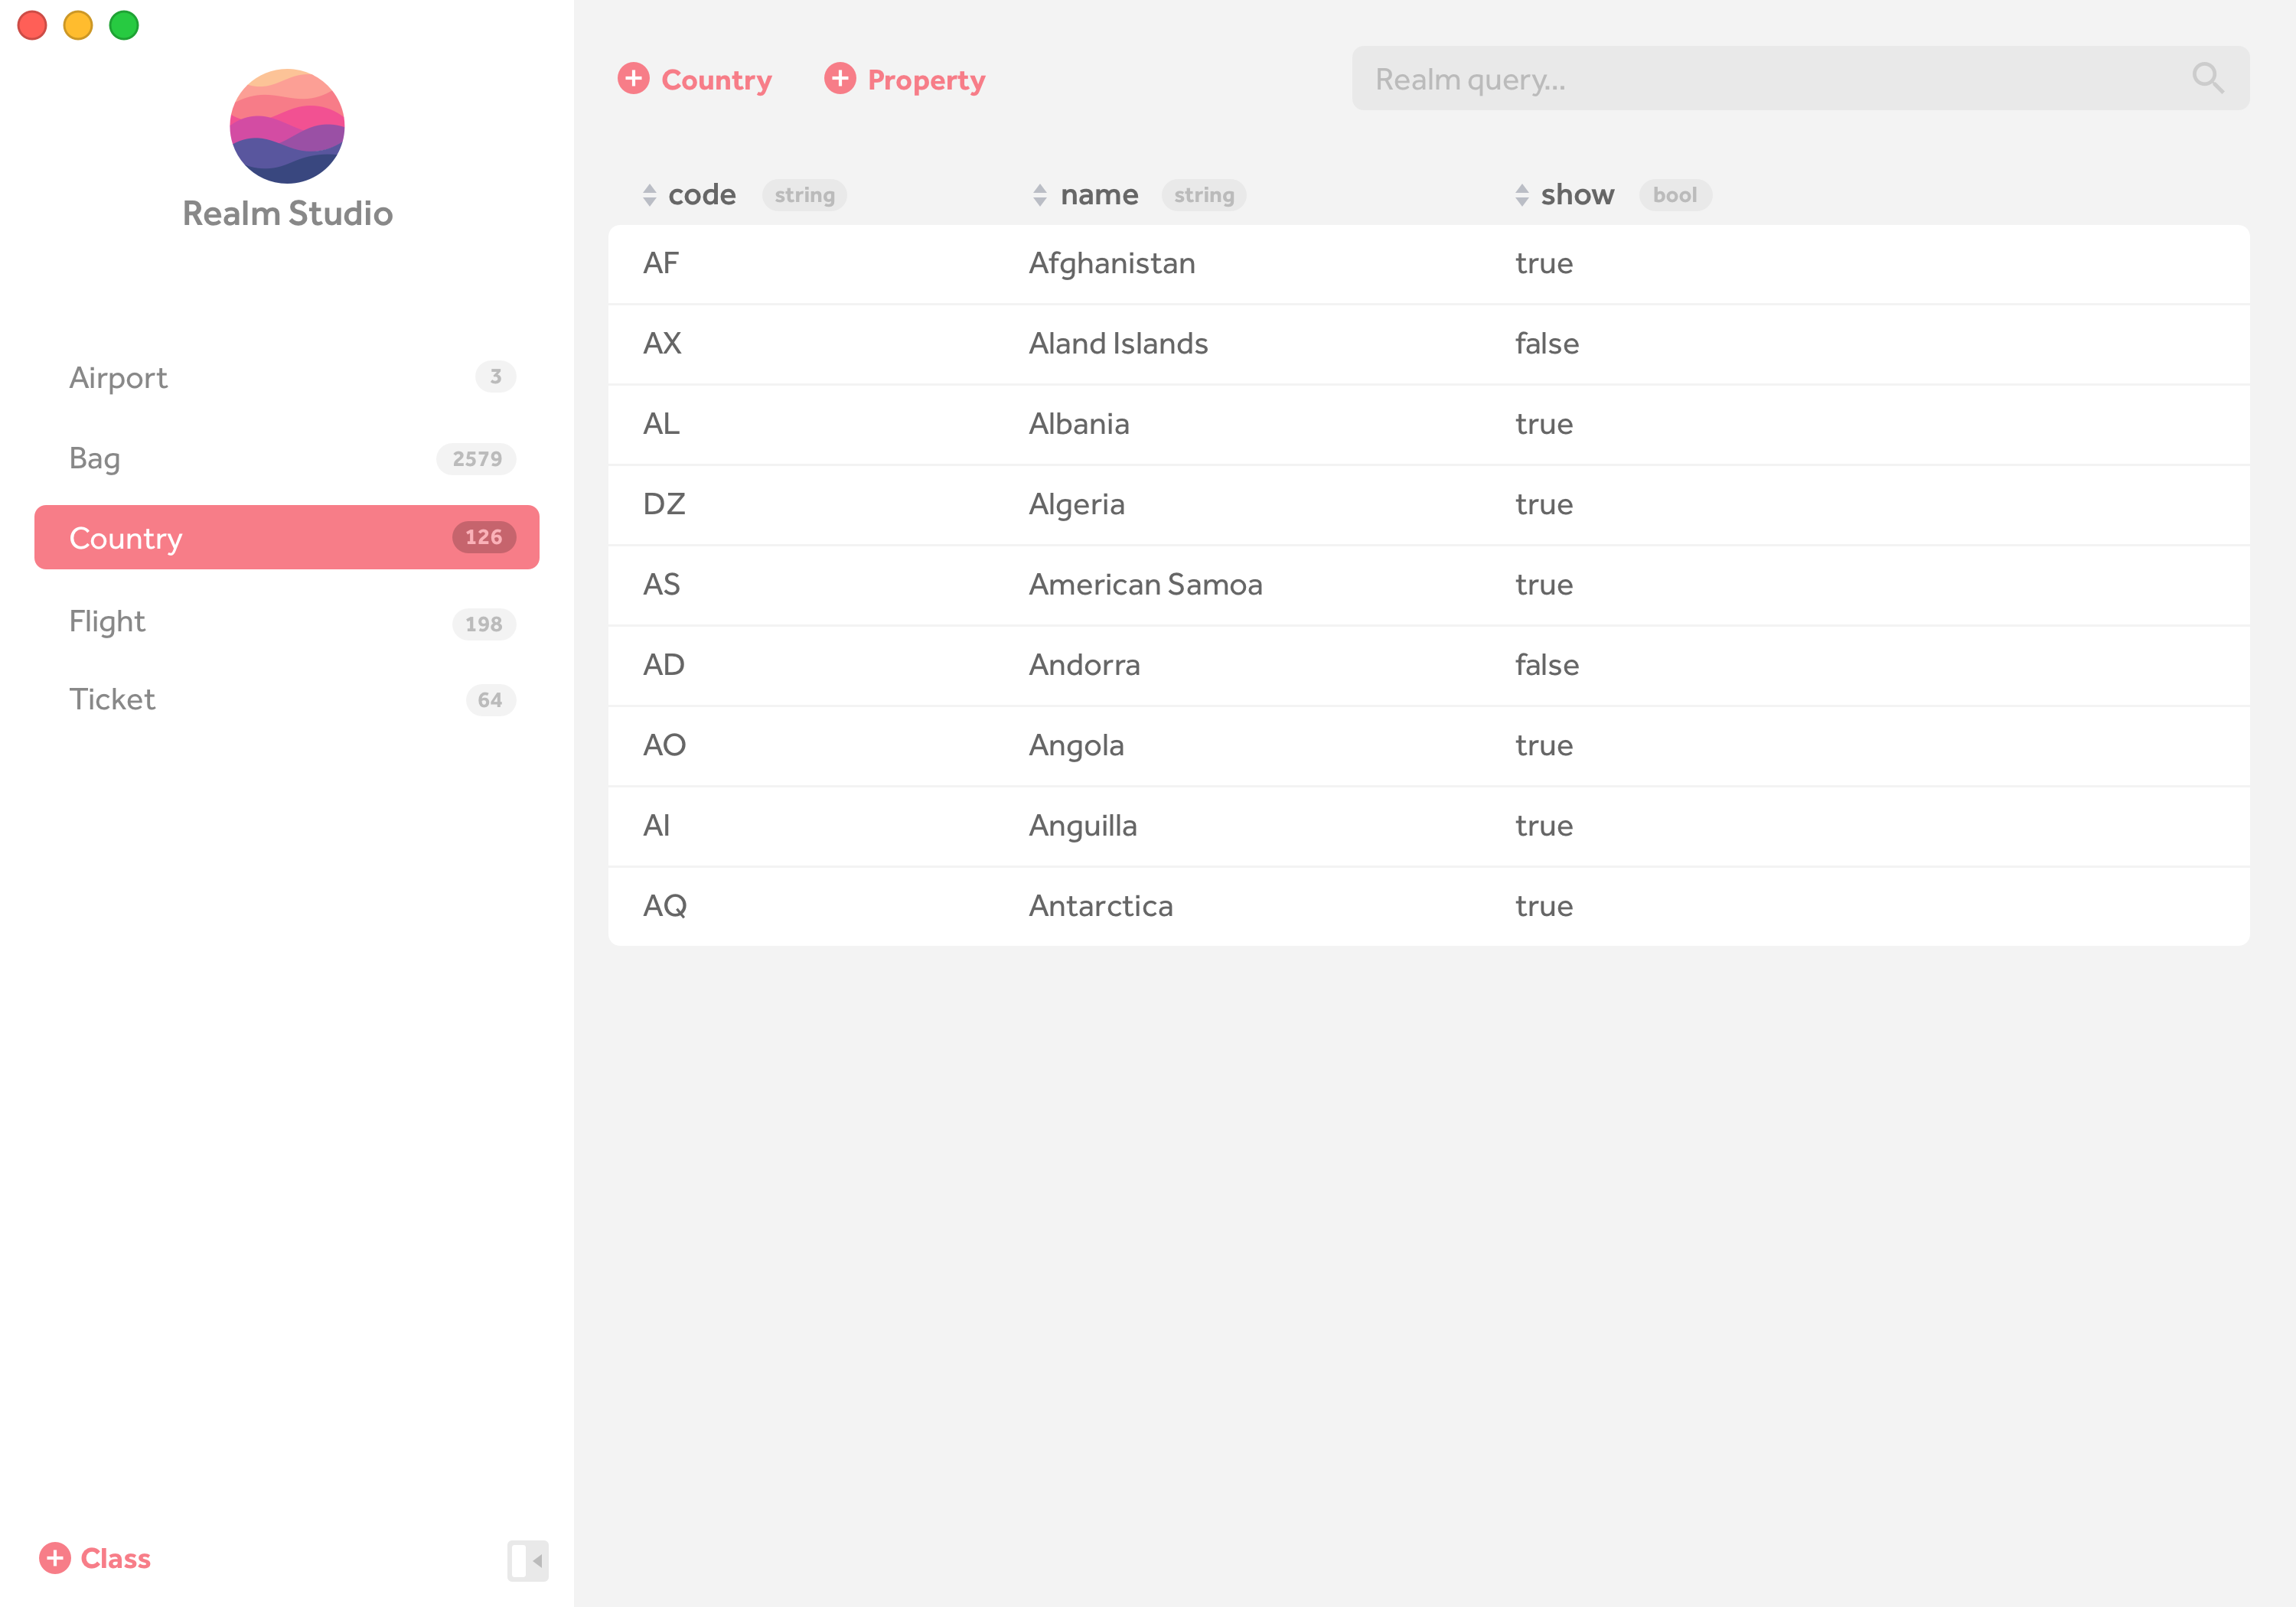The height and width of the screenshot is (1607, 2296).
Task: Click the add Class plus icon
Action: coord(57,1558)
